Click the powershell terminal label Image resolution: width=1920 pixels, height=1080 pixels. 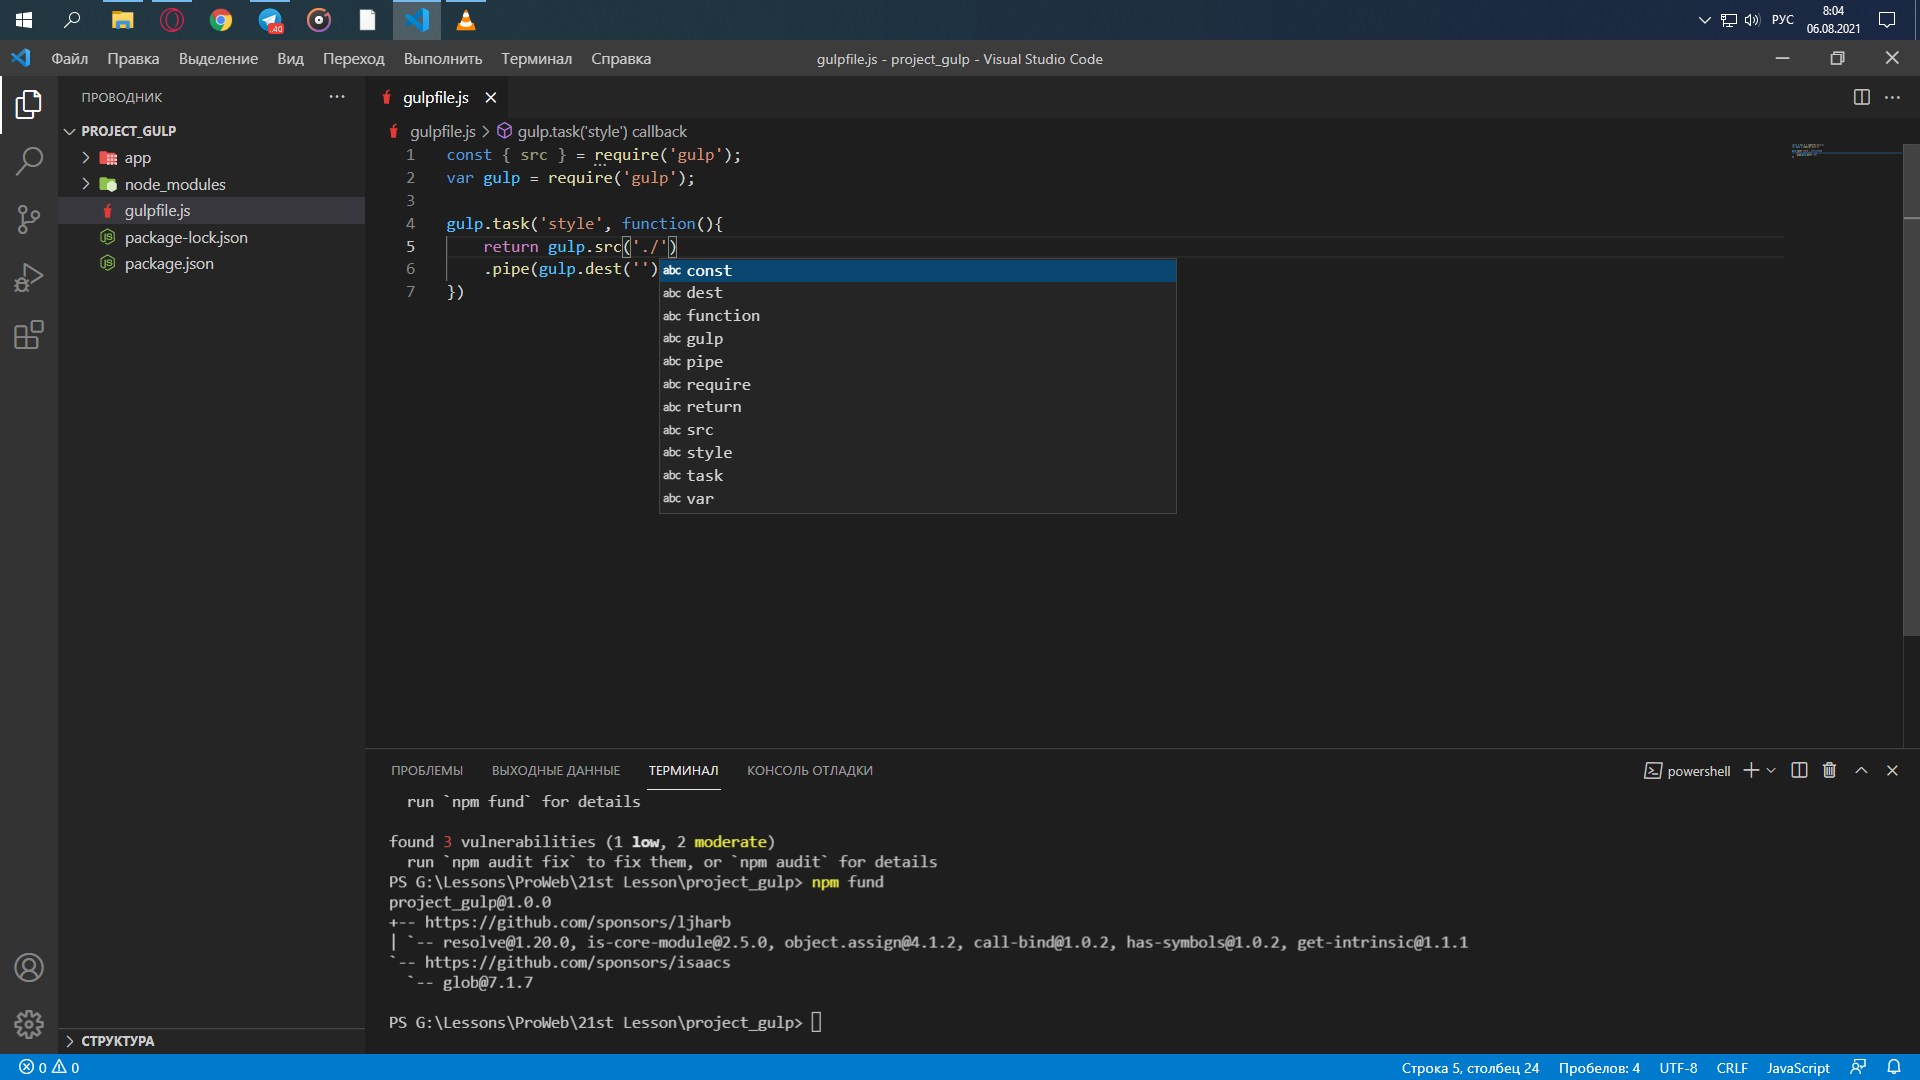(x=1687, y=771)
